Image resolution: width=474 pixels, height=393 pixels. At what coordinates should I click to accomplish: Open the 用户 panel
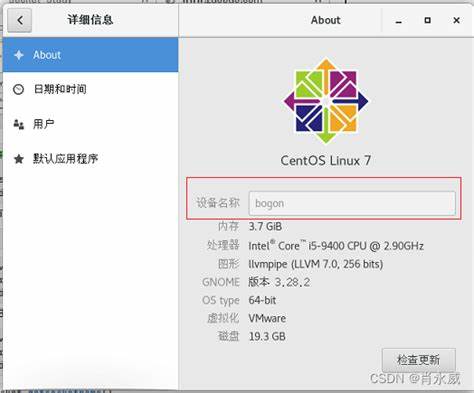(90, 124)
